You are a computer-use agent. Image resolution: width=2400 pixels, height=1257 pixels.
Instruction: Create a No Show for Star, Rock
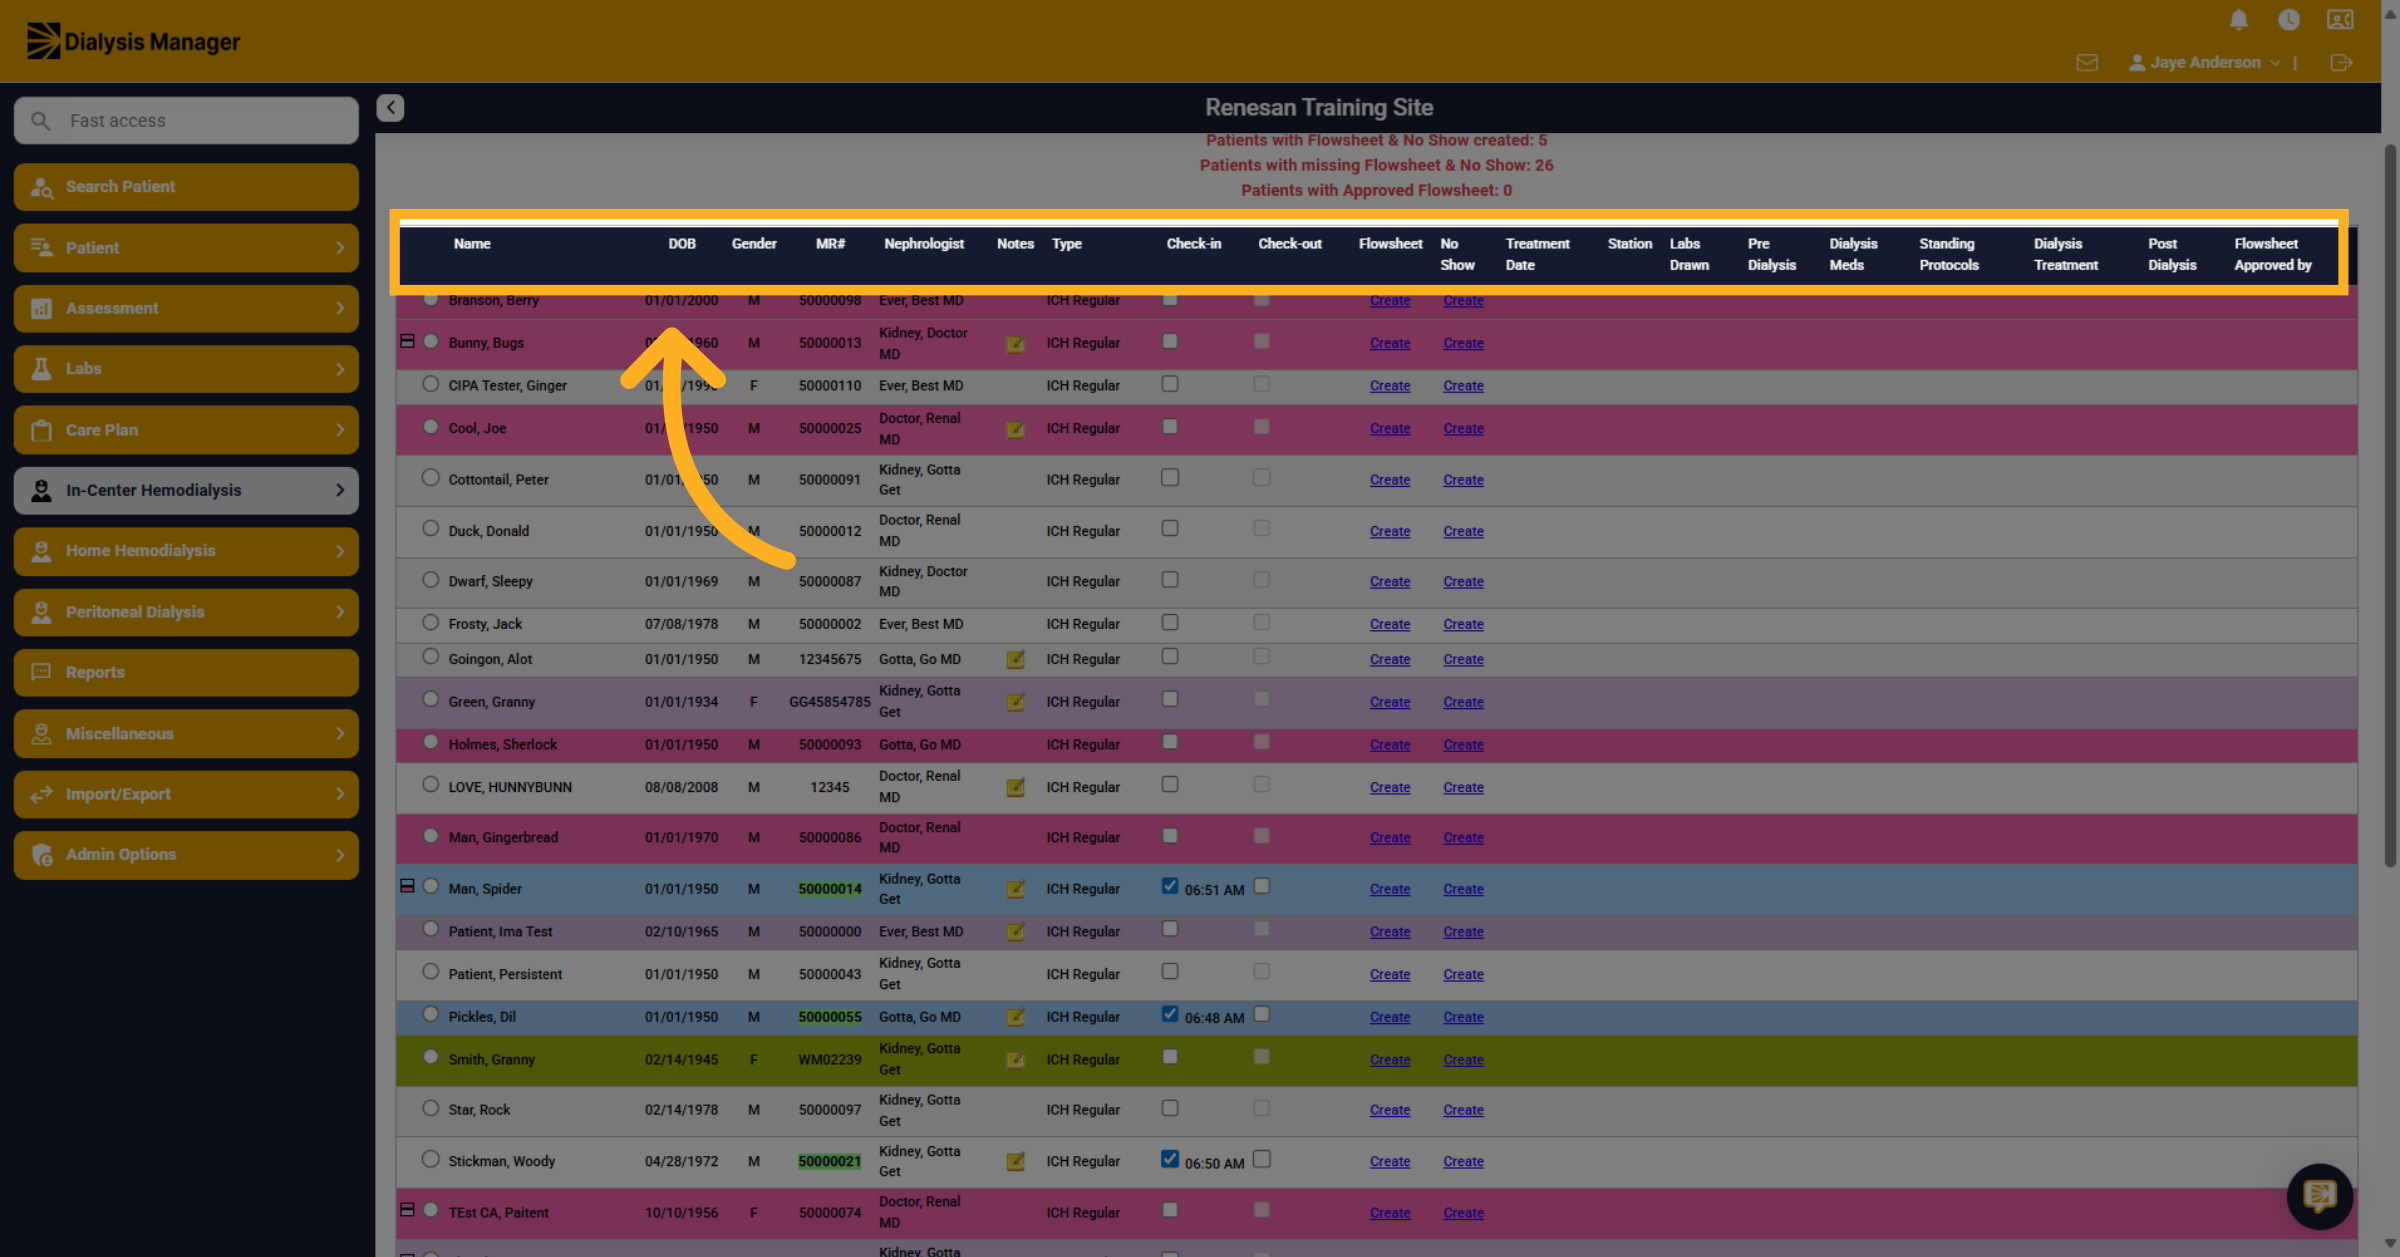pyautogui.click(x=1463, y=1110)
